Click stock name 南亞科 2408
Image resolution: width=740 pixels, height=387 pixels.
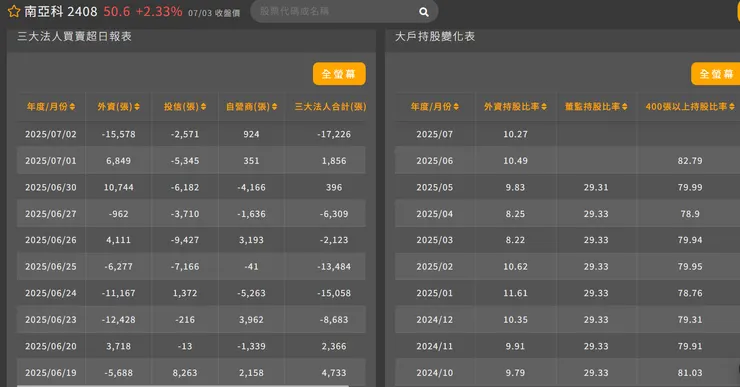(x=61, y=11)
